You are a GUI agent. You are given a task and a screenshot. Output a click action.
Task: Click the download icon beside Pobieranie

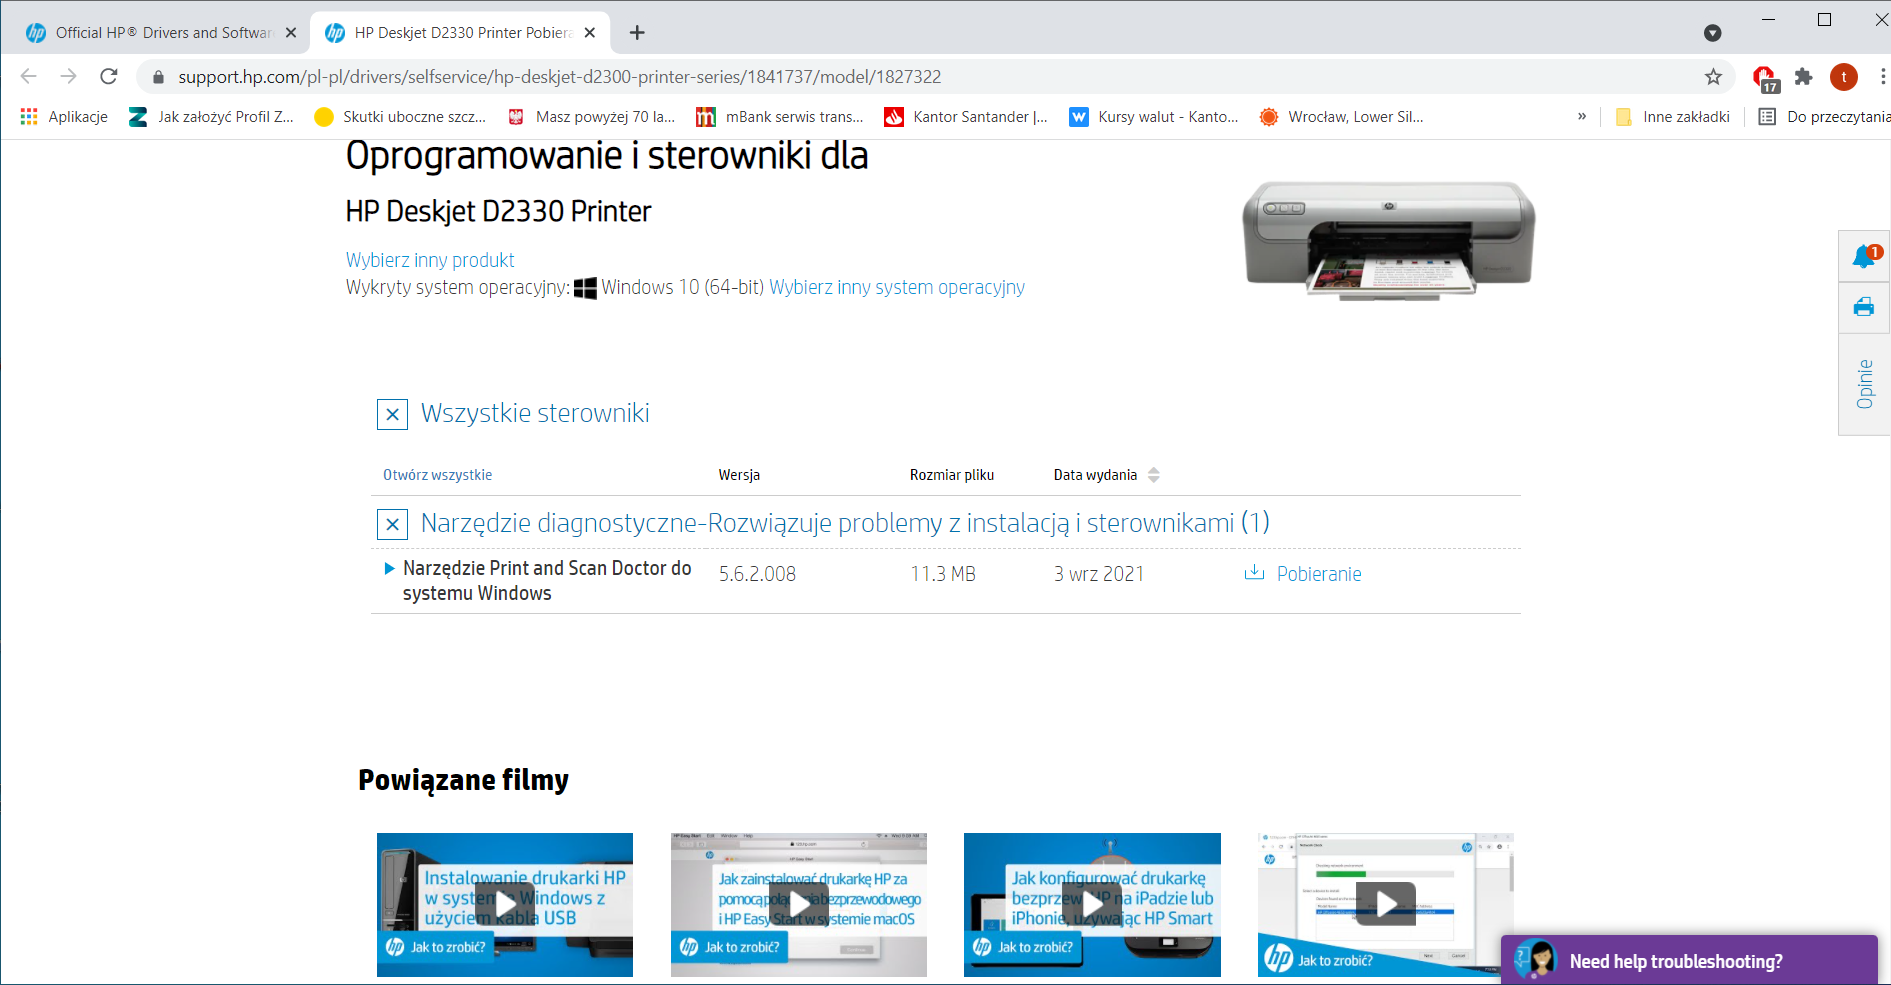[x=1254, y=573]
